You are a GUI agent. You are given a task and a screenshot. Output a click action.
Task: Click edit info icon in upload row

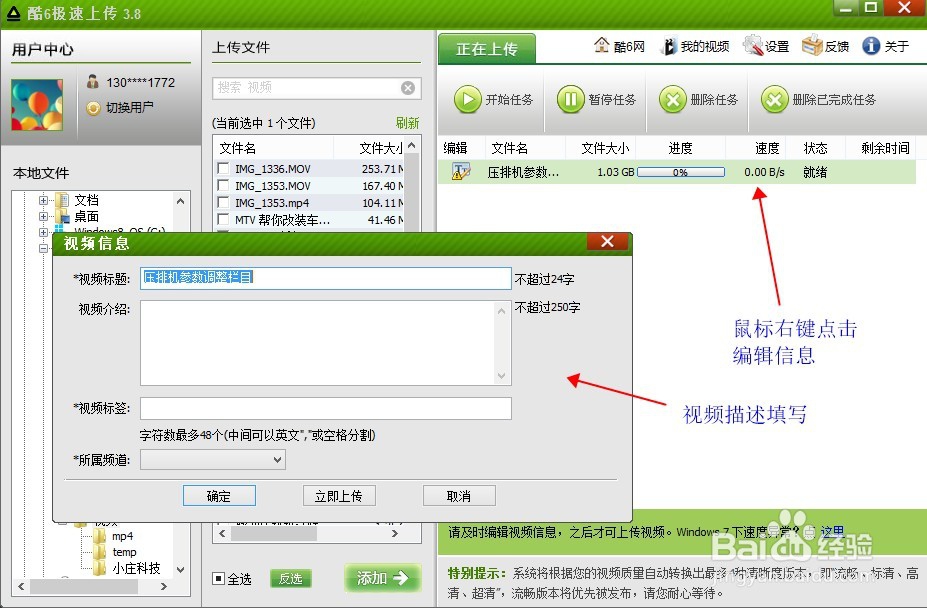point(461,172)
